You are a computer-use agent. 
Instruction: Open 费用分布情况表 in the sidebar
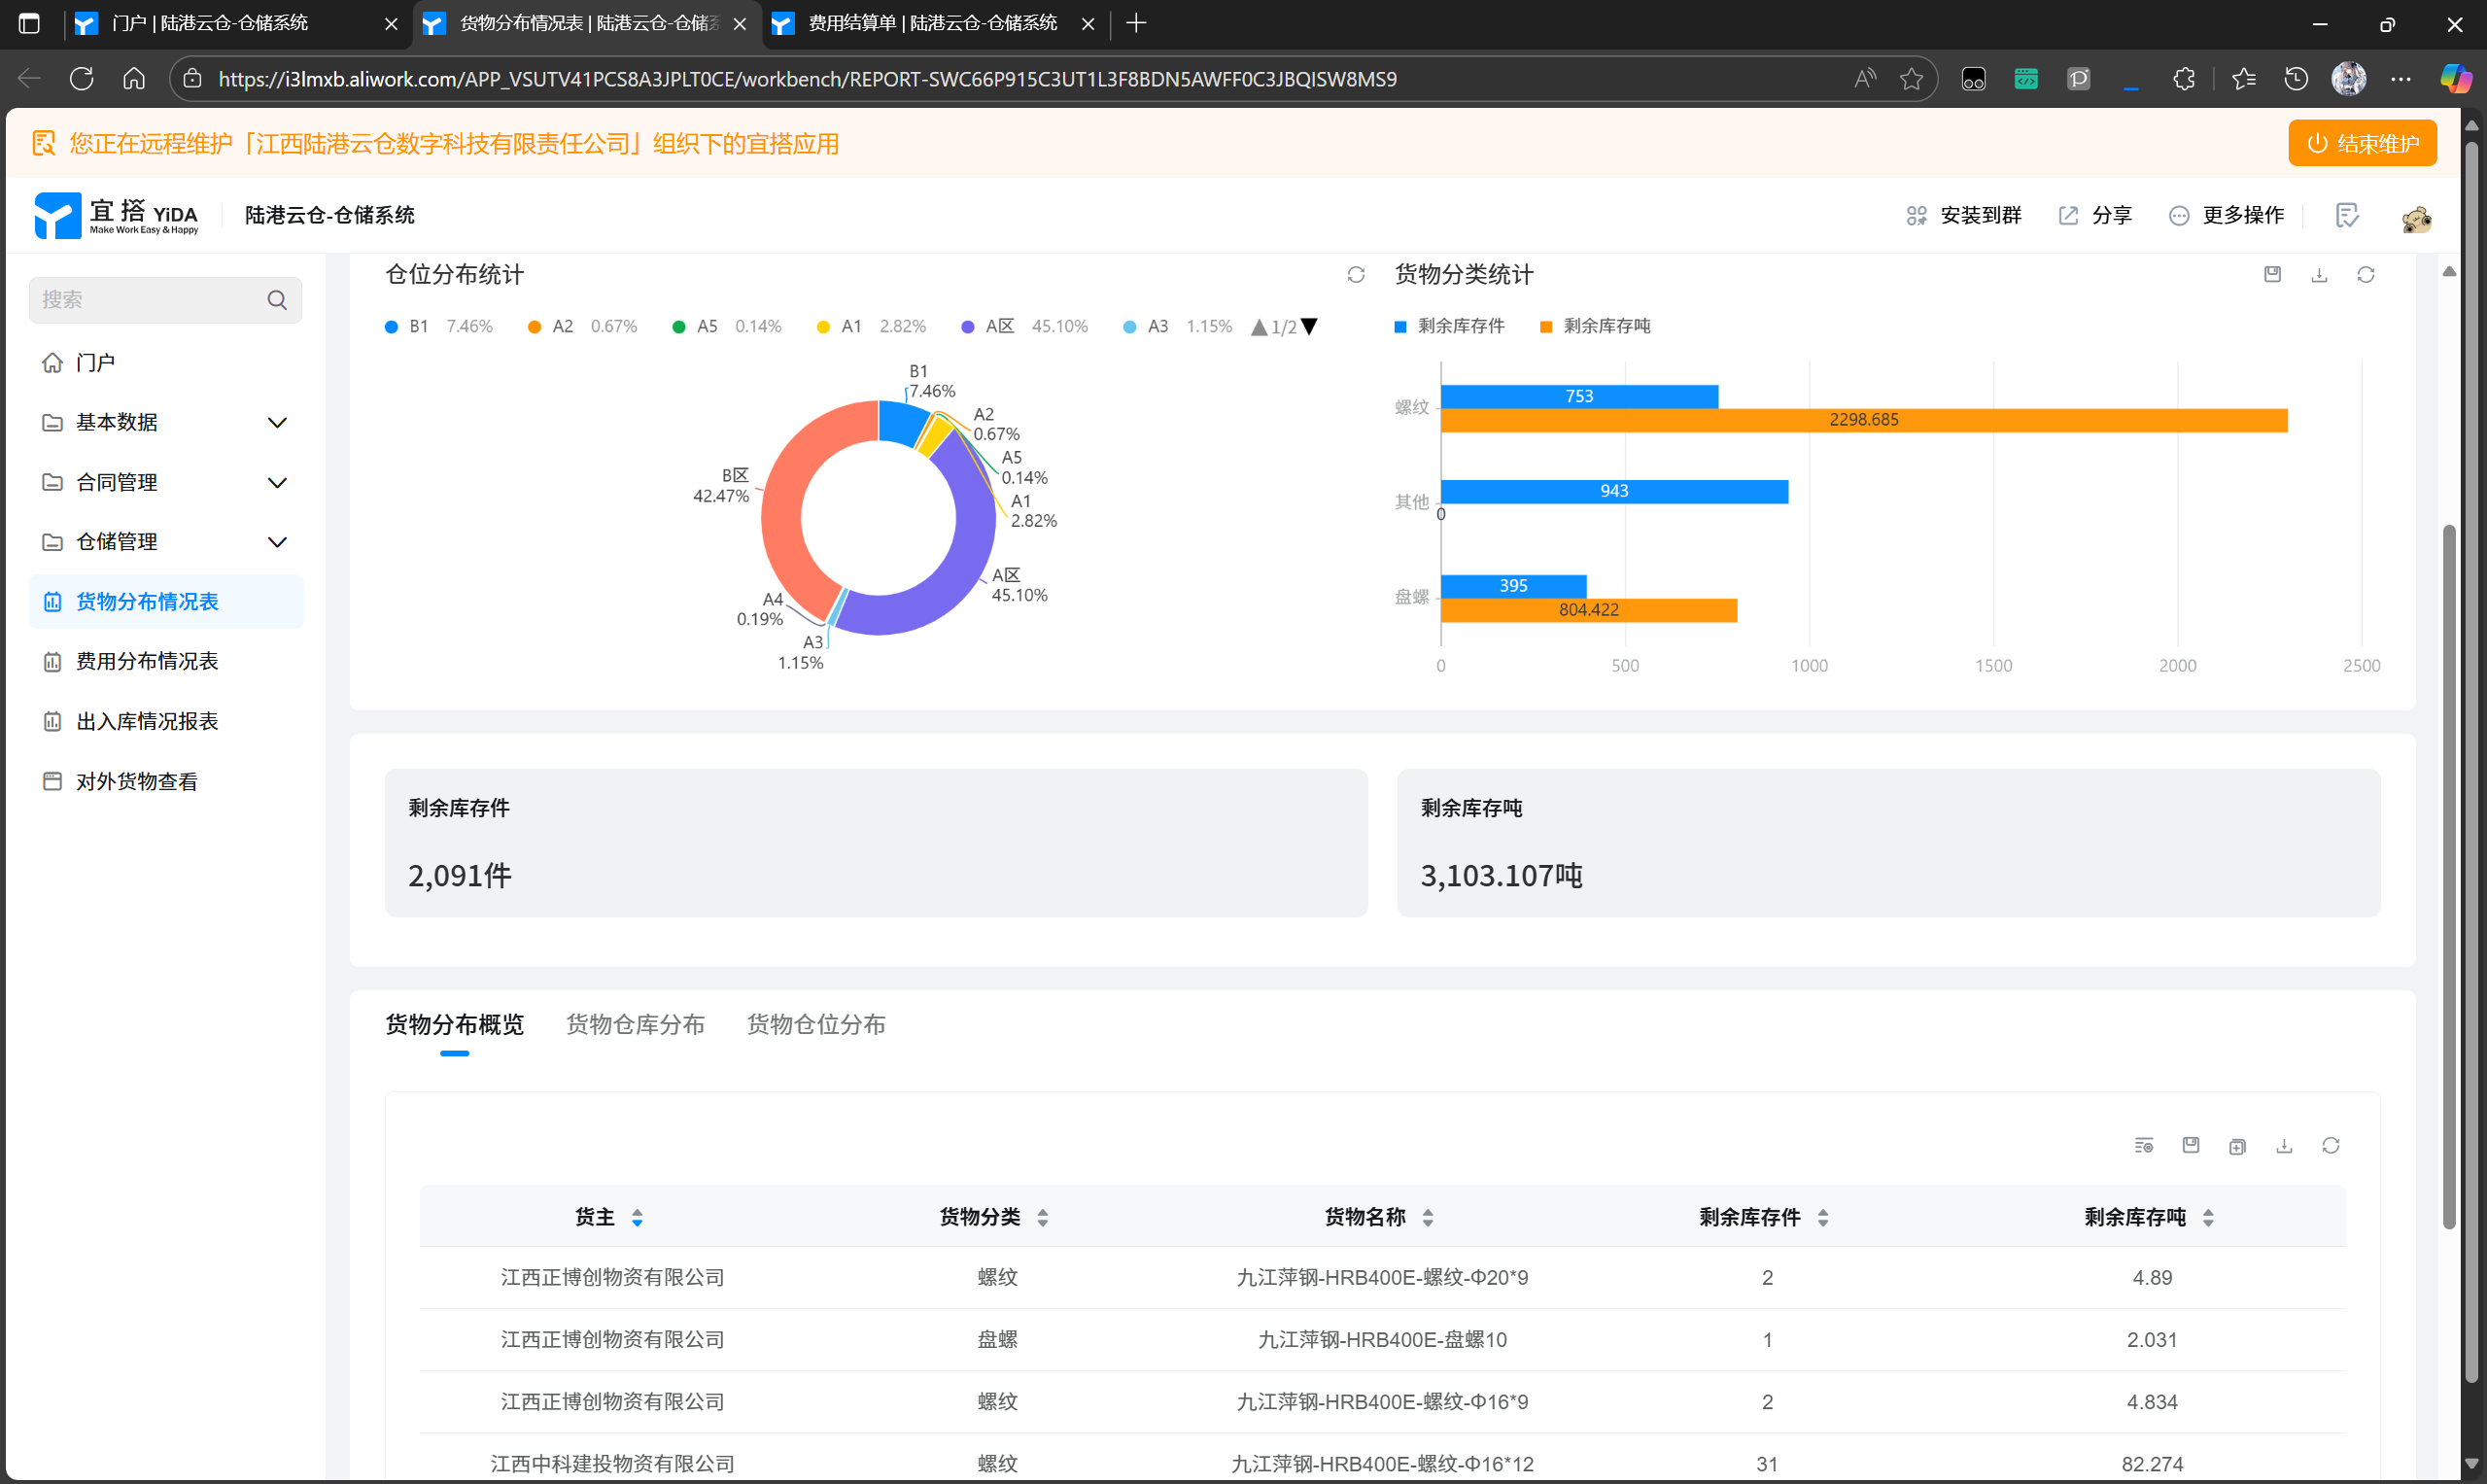pyautogui.click(x=147, y=662)
